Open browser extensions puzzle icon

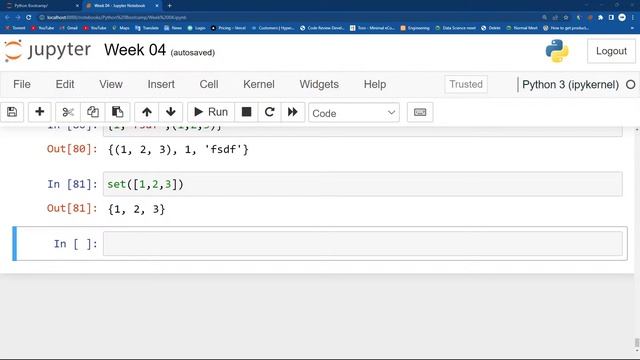600,17
